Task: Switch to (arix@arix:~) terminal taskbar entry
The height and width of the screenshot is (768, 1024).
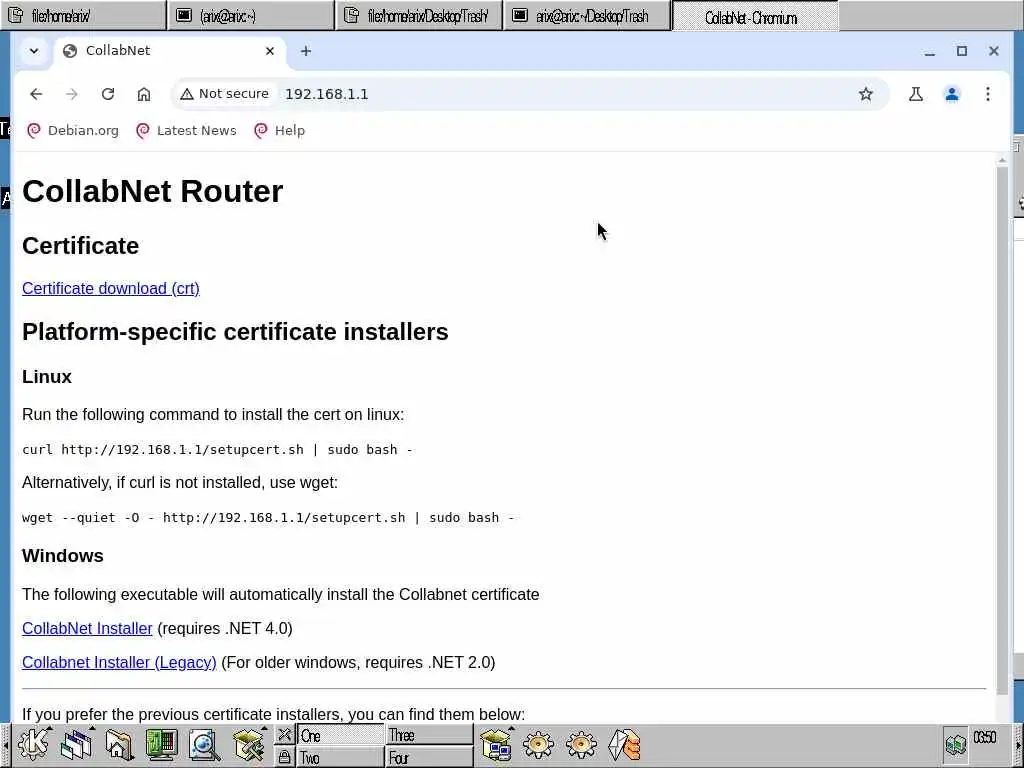Action: (251, 16)
